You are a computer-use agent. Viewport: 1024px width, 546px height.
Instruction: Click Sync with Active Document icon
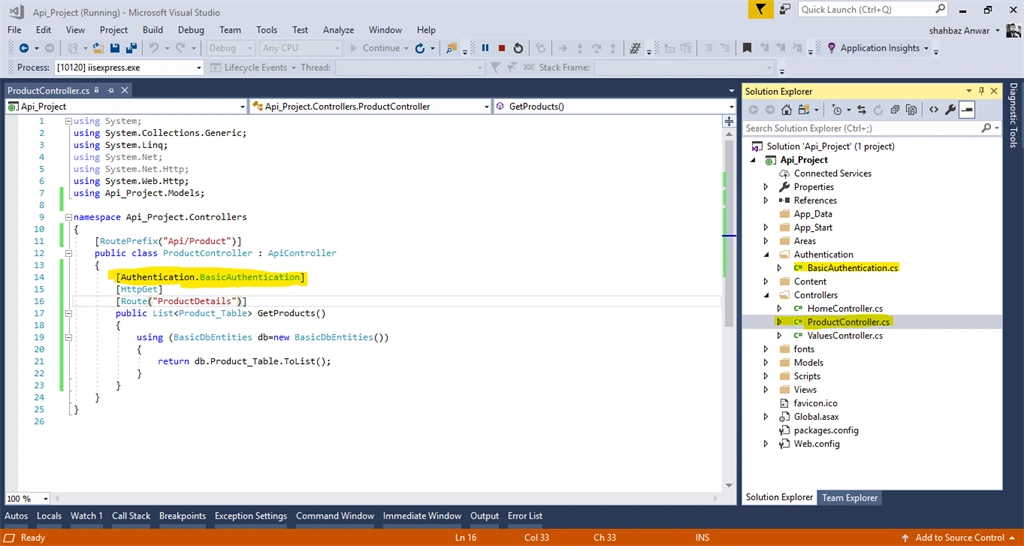[861, 110]
